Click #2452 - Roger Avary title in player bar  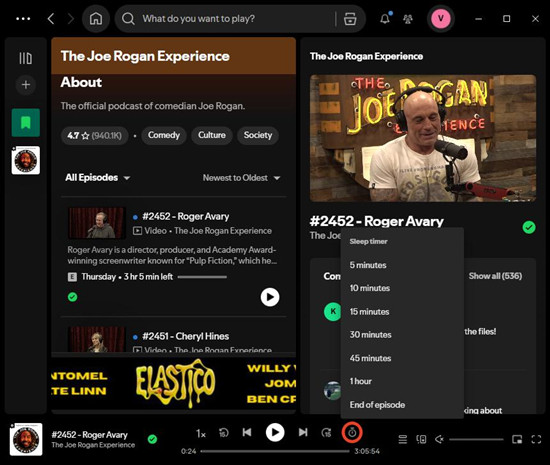click(x=89, y=435)
